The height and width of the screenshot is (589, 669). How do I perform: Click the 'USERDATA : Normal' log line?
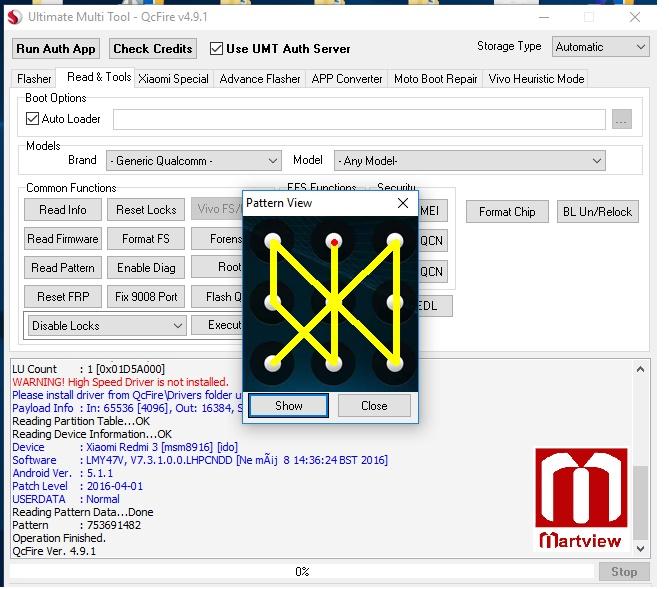pos(66,499)
